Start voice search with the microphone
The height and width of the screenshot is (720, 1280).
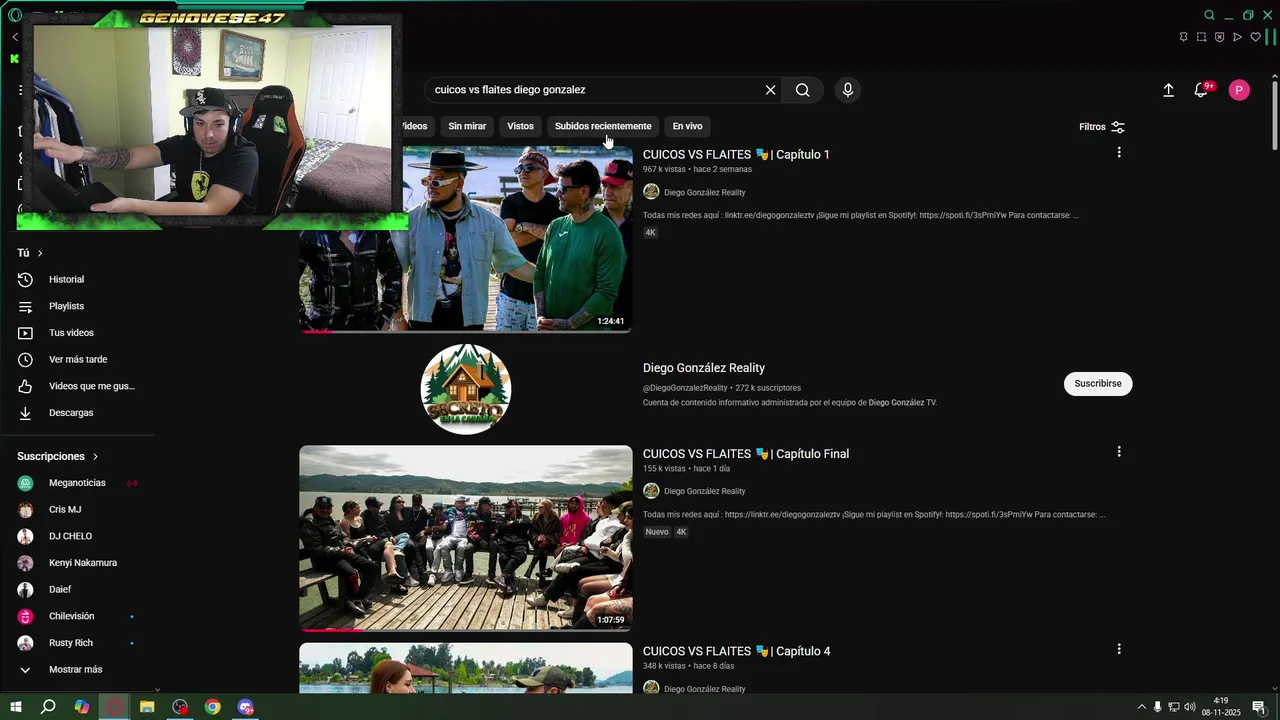pyautogui.click(x=848, y=90)
